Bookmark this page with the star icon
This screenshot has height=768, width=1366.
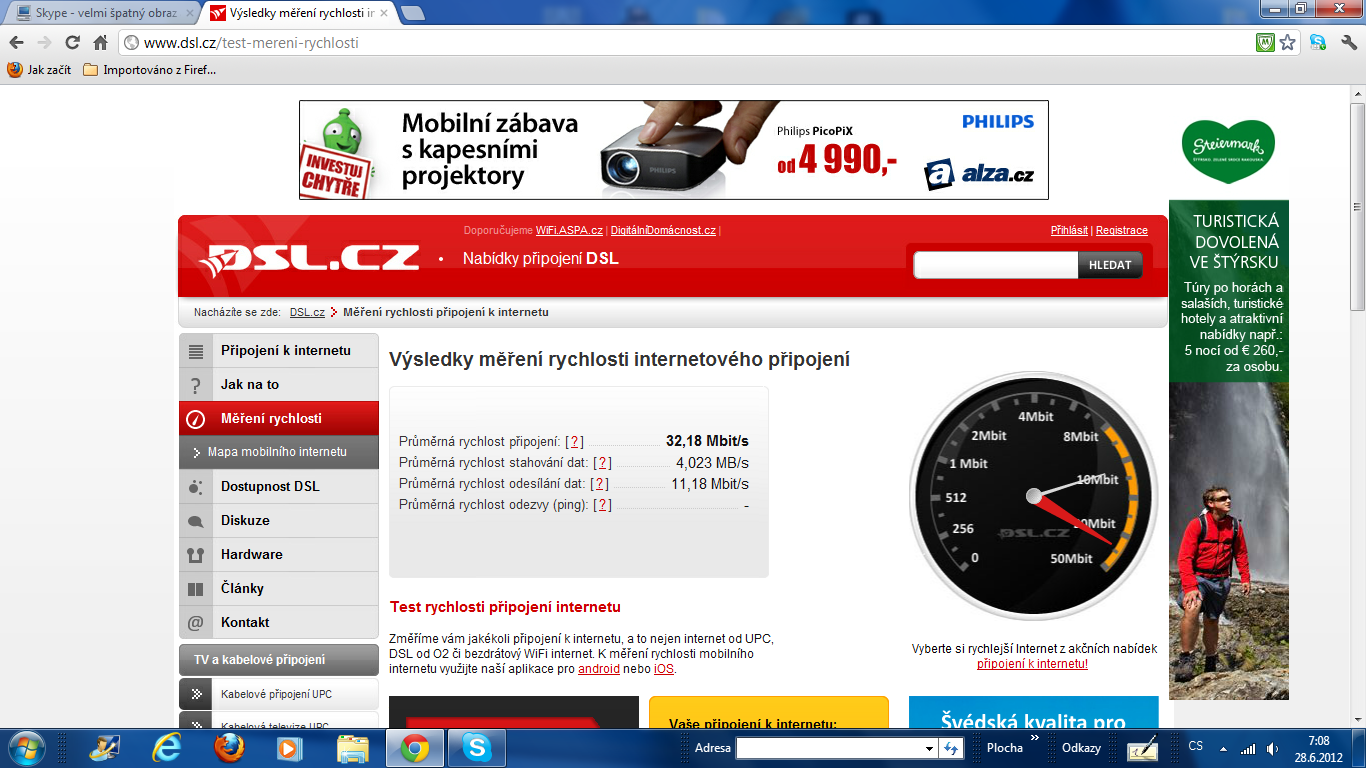coord(1288,43)
